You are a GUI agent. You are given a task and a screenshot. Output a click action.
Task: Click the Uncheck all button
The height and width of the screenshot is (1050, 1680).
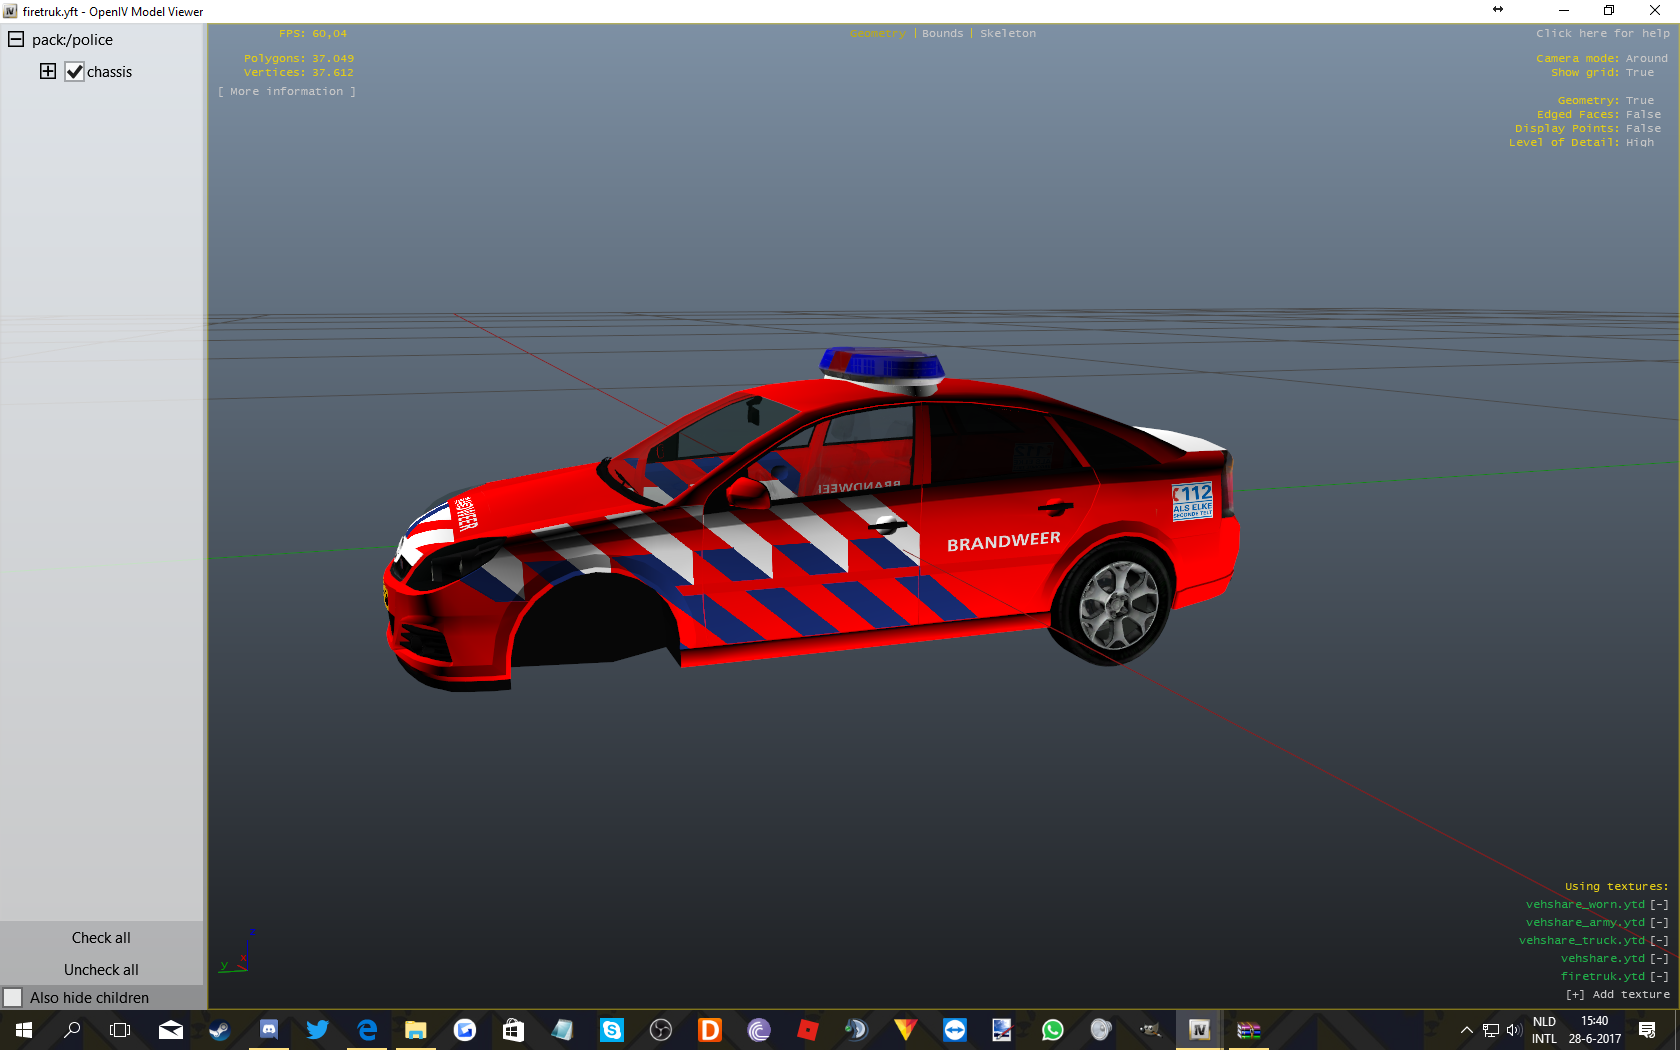[101, 970]
